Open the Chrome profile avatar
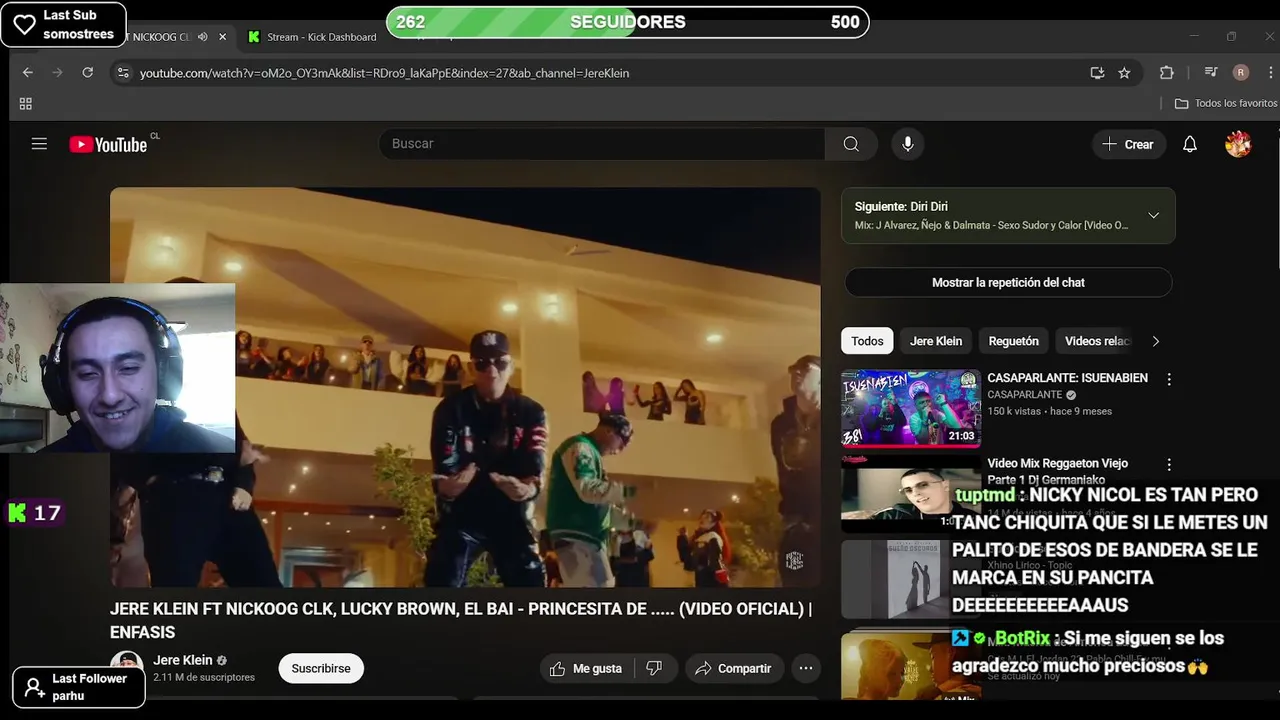Screen dimensions: 1280x720 (1241, 73)
